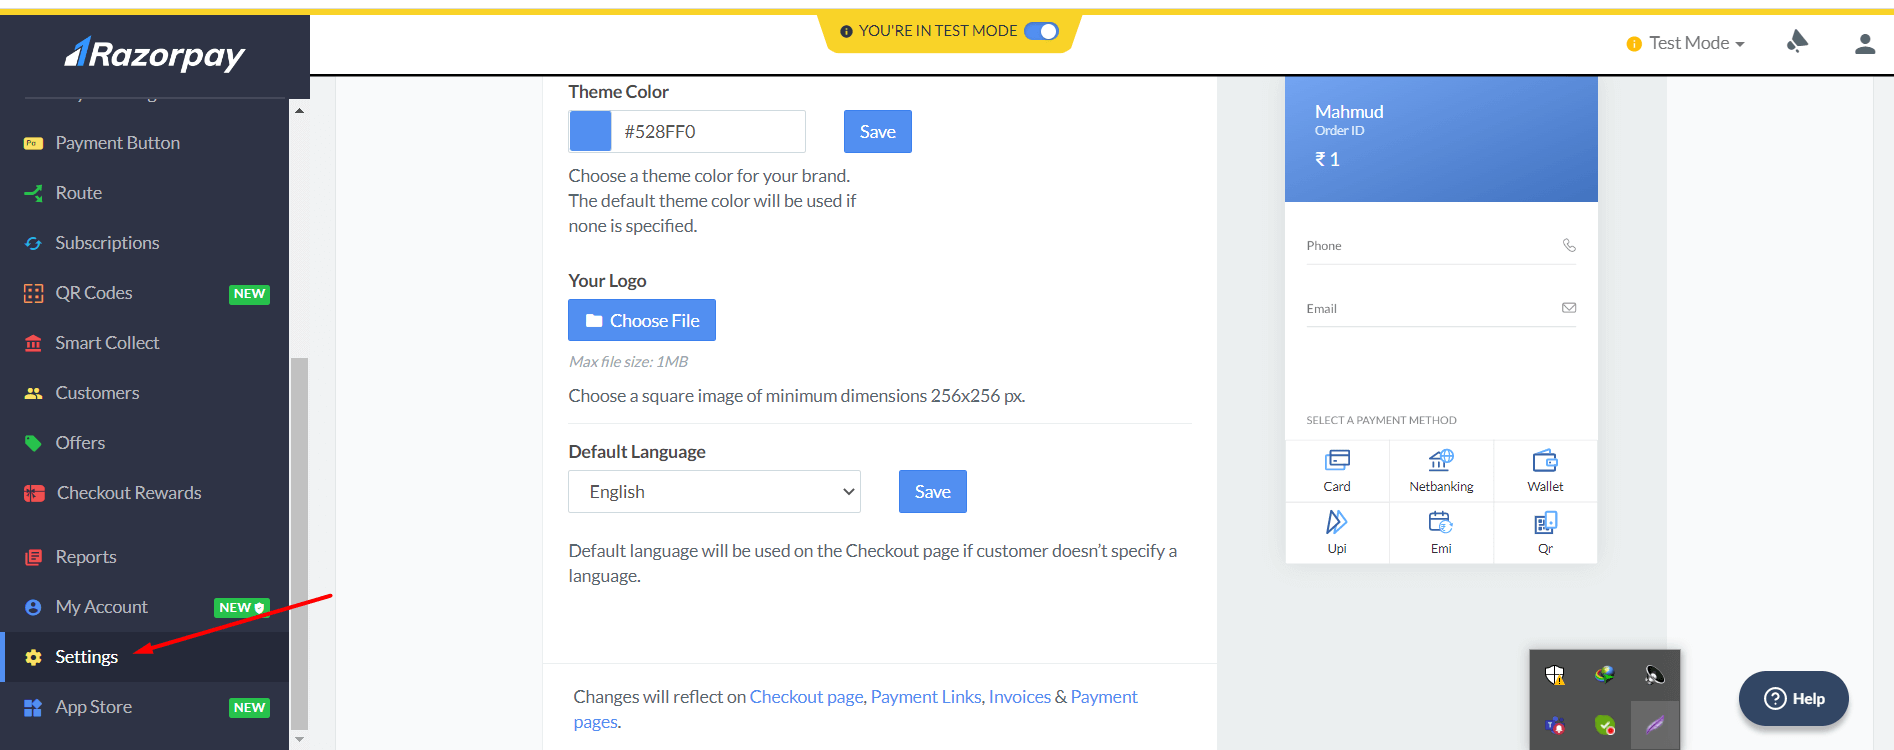Select the Wallet payment icon

(1545, 461)
